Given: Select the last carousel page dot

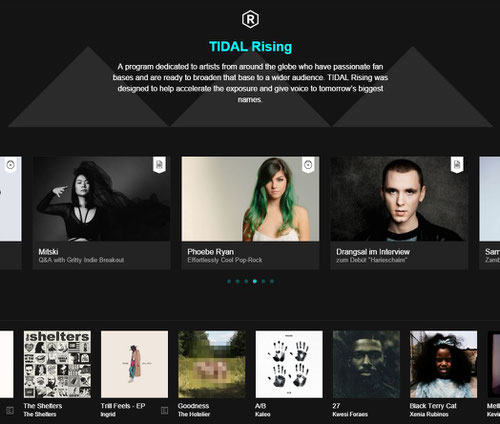Looking at the screenshot, I should [x=272, y=281].
